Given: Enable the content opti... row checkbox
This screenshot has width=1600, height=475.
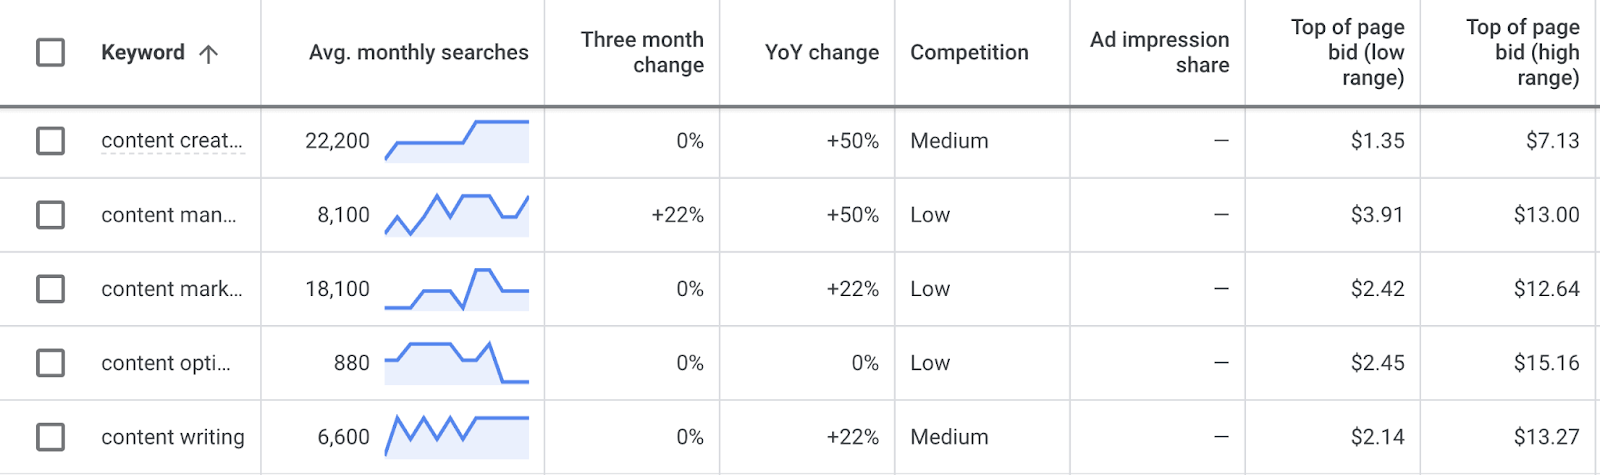Looking at the screenshot, I should 51,363.
